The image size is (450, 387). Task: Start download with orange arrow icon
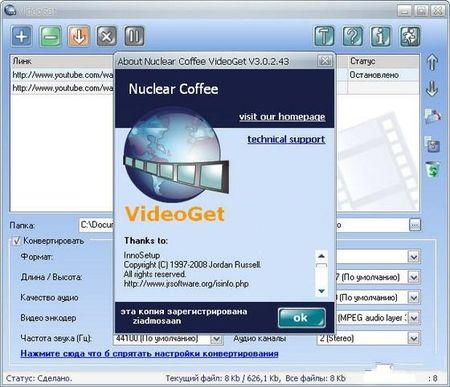[x=79, y=36]
